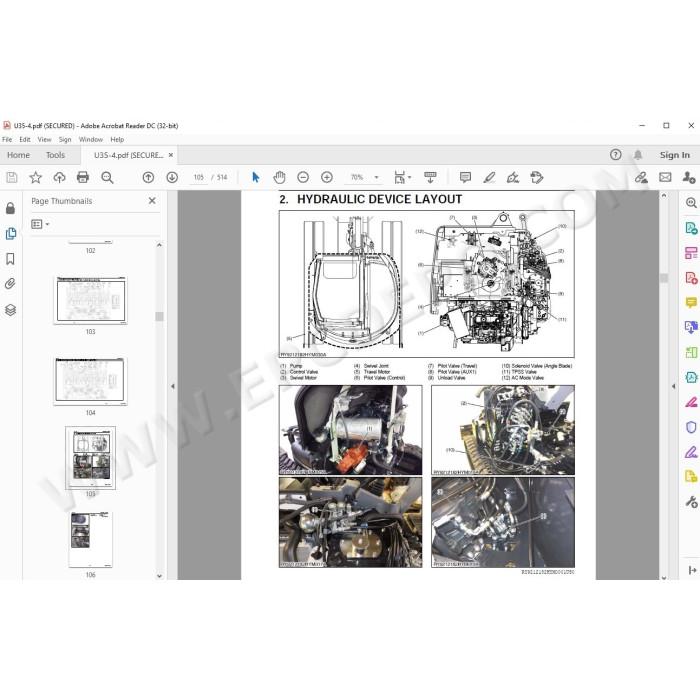Open the fit page options icon
This screenshot has height=700, width=700.
point(402,178)
